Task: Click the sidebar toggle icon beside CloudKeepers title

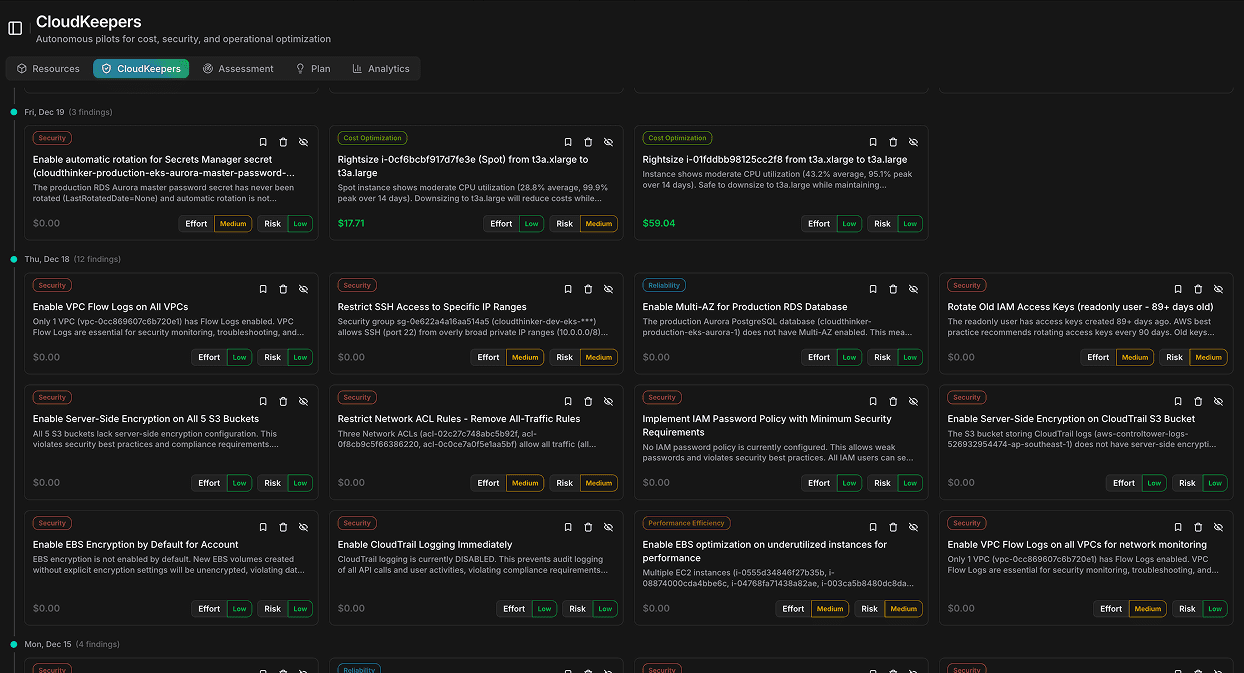Action: [14, 28]
